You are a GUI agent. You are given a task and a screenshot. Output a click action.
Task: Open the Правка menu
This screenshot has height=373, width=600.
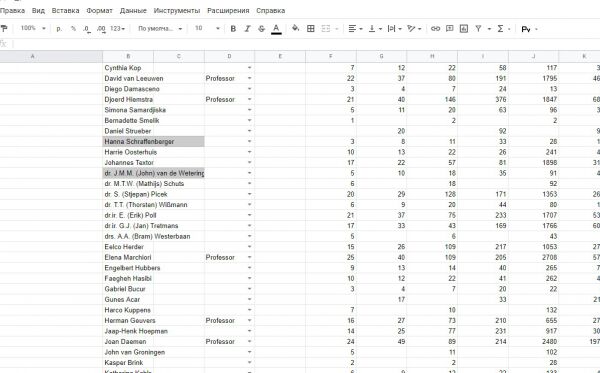12,11
